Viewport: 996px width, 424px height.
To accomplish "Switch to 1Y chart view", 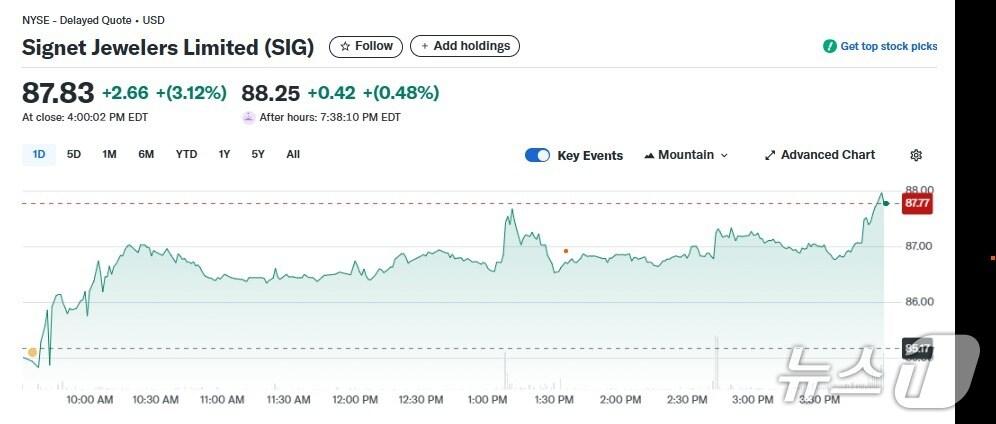I will tap(224, 154).
